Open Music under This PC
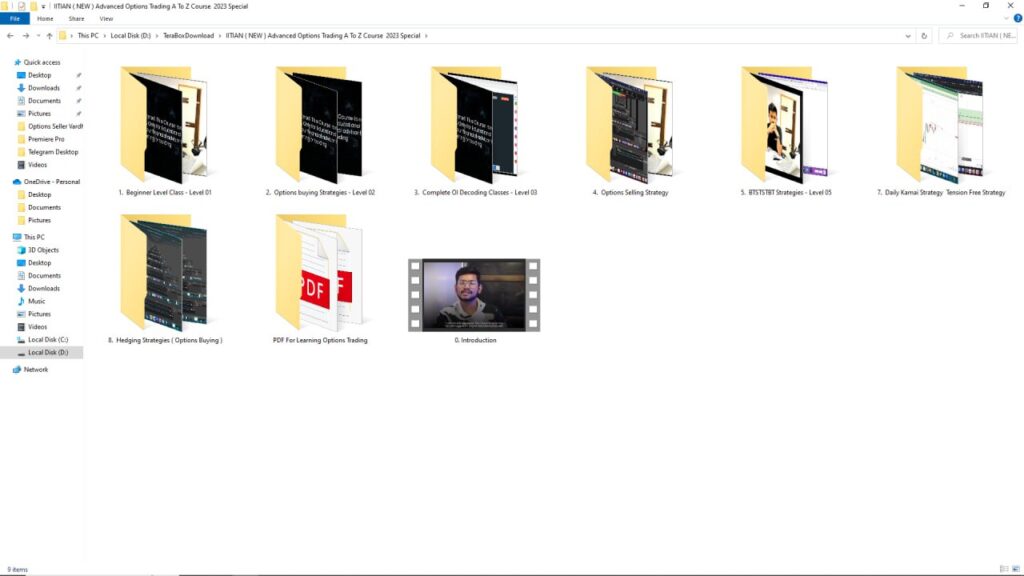This screenshot has width=1024, height=576. [37, 301]
